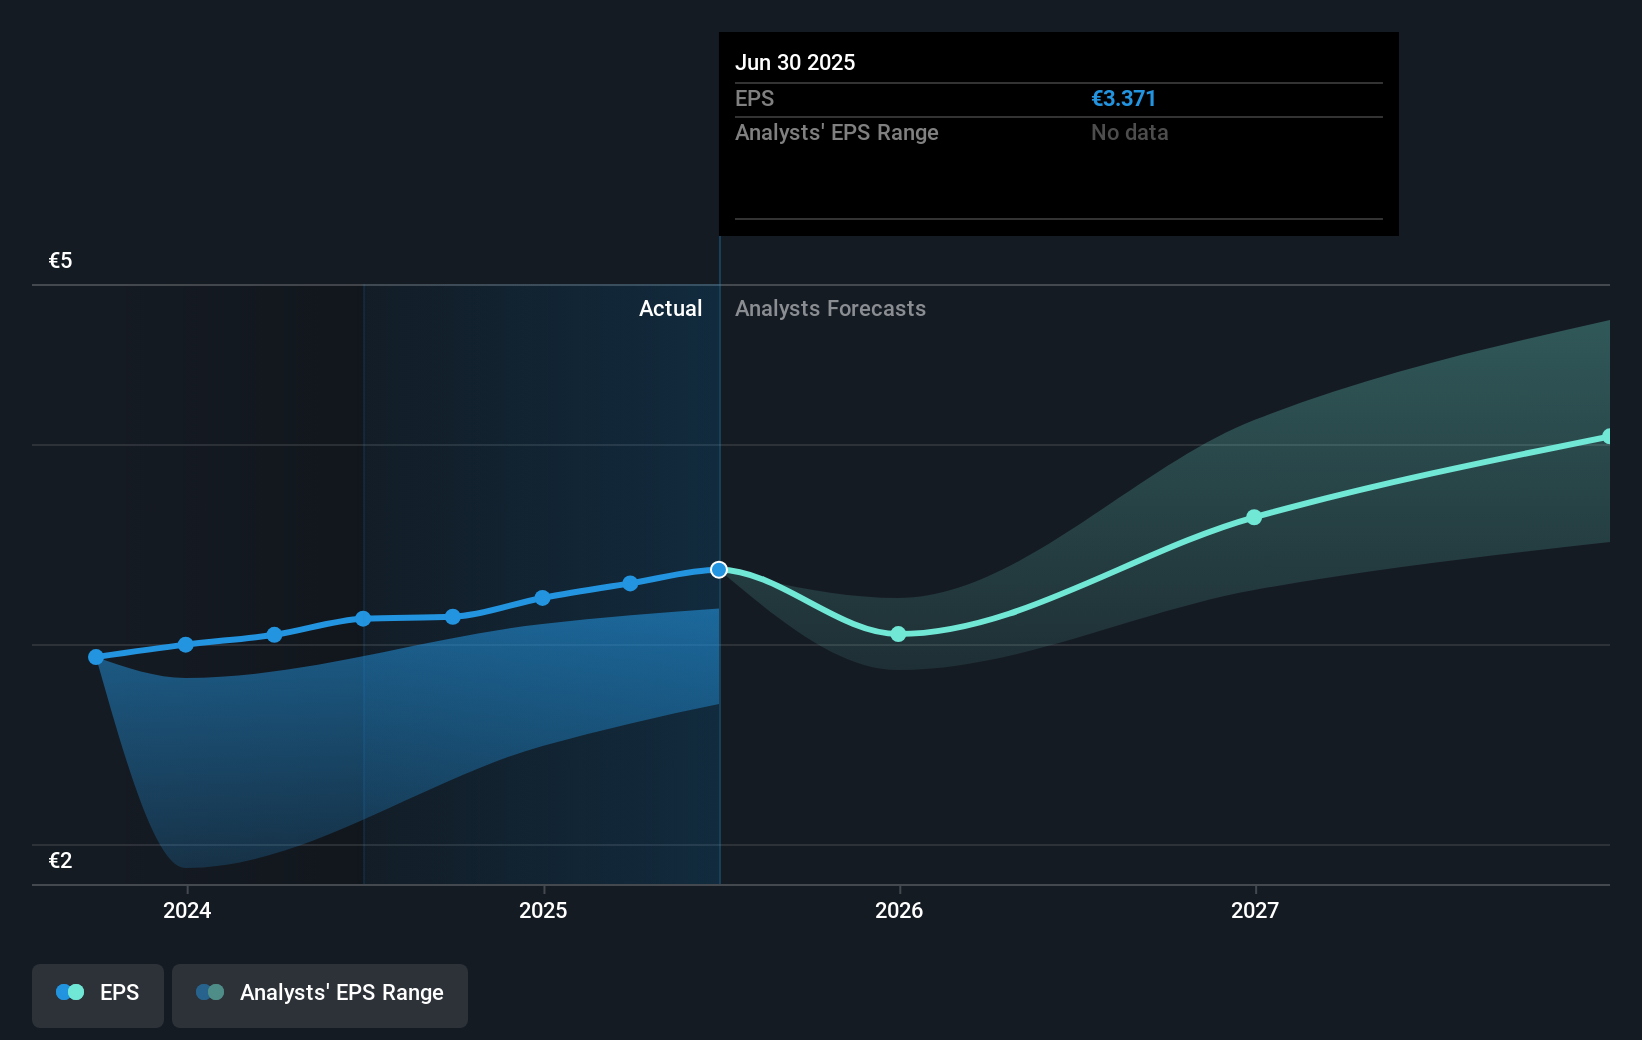Click the 'Jun 30 2025' tooltip date
Image resolution: width=1642 pixels, height=1040 pixels.
point(795,62)
